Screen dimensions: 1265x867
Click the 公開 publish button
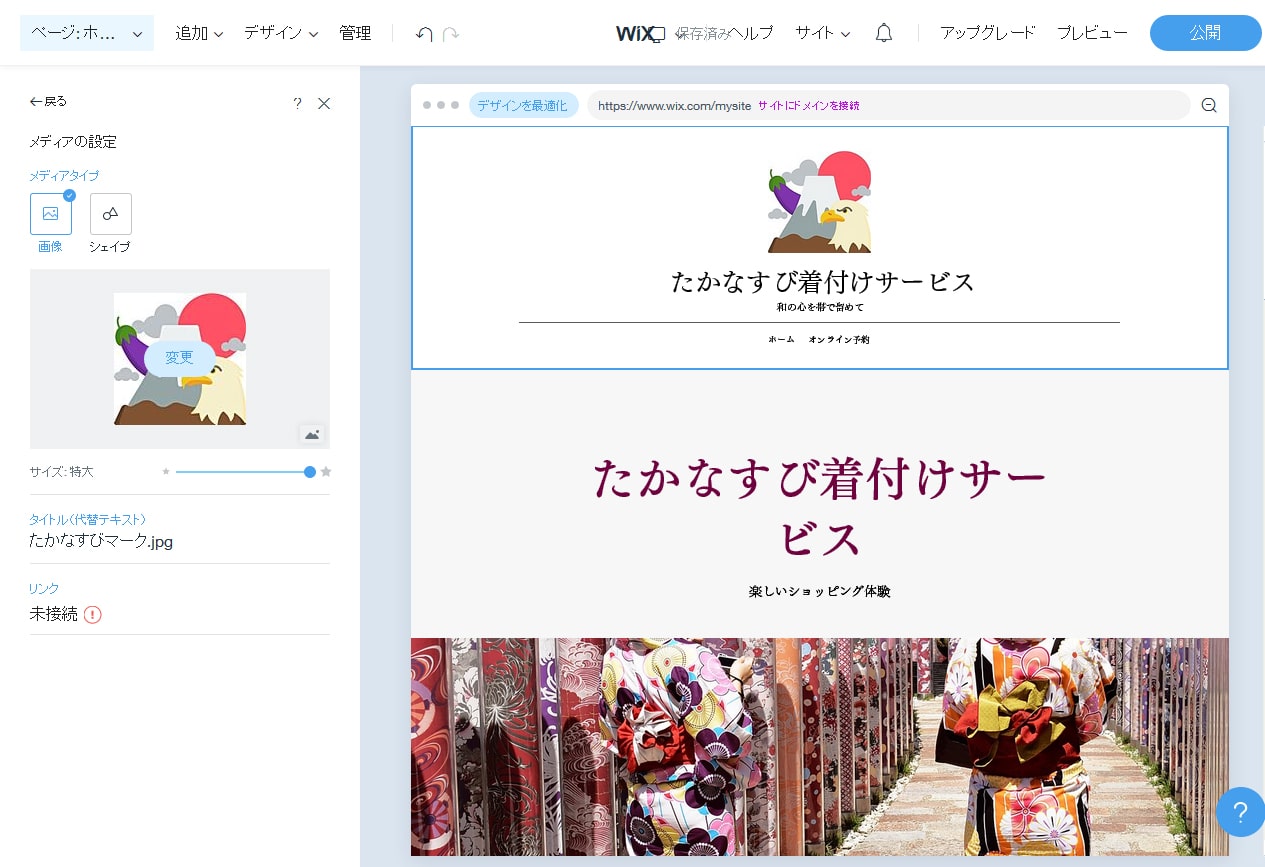pyautogui.click(x=1205, y=33)
